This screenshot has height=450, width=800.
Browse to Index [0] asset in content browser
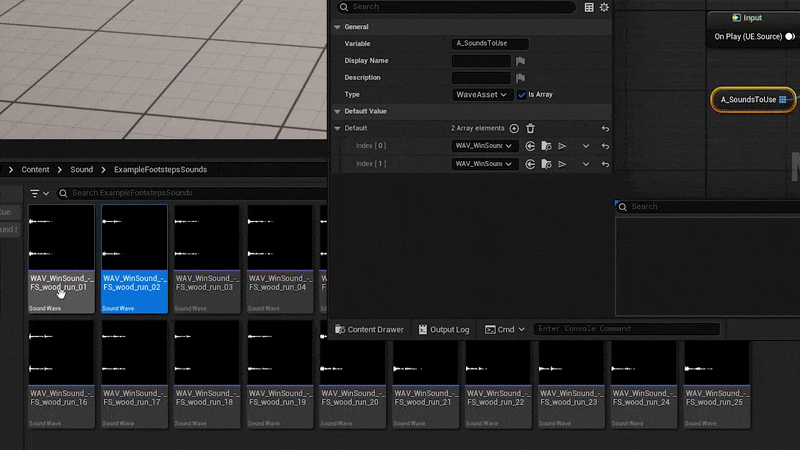point(546,146)
